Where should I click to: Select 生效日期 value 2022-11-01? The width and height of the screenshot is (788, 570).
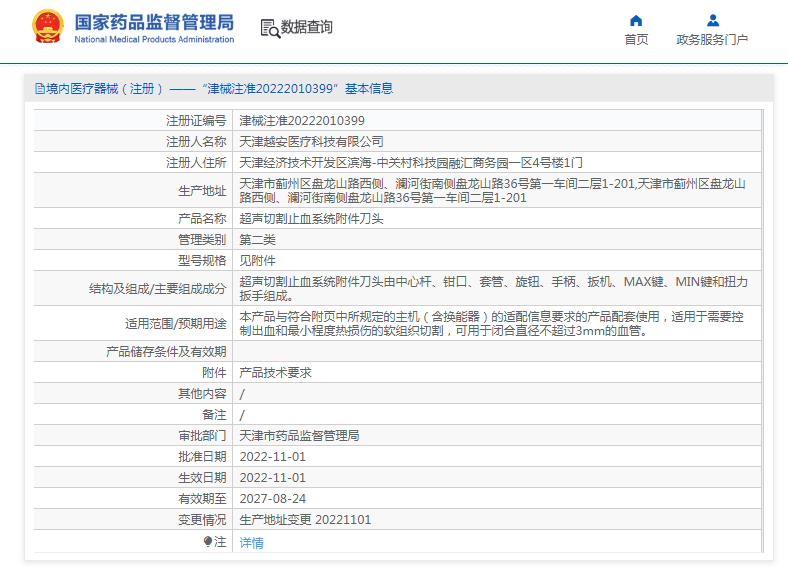[x=272, y=478]
